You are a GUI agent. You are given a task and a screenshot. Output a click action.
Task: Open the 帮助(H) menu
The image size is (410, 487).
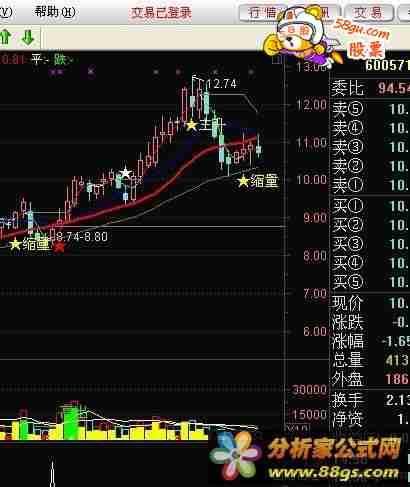tap(55, 12)
